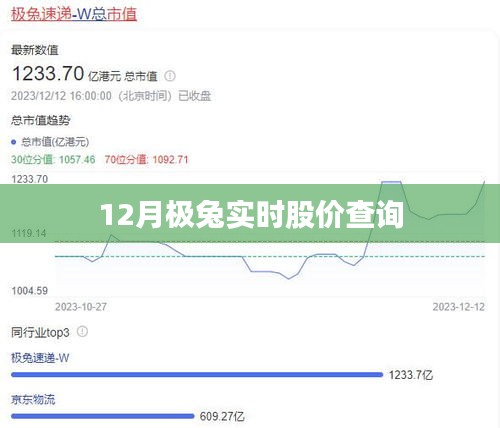Viewport: 500px width, 428px height.
Task: Select the 30位分值 1057.46 label
Action: (53, 159)
